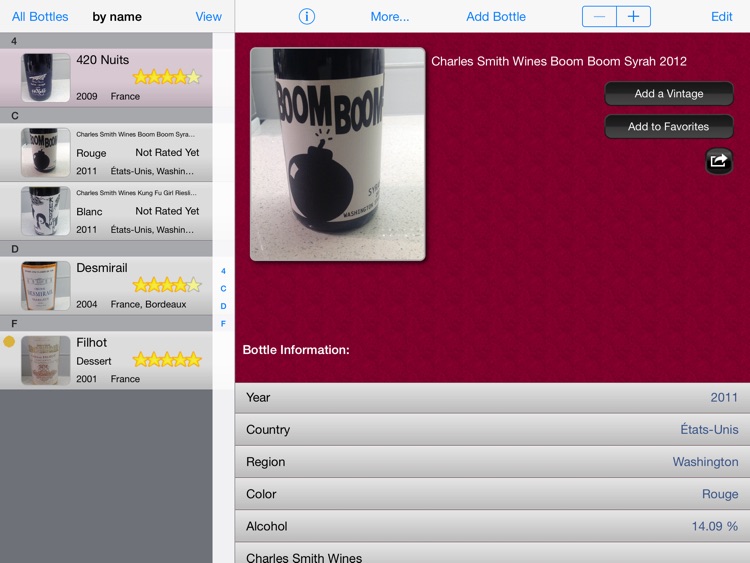The width and height of the screenshot is (750, 563).
Task: Edit the Region value Washington
Action: coord(706,462)
